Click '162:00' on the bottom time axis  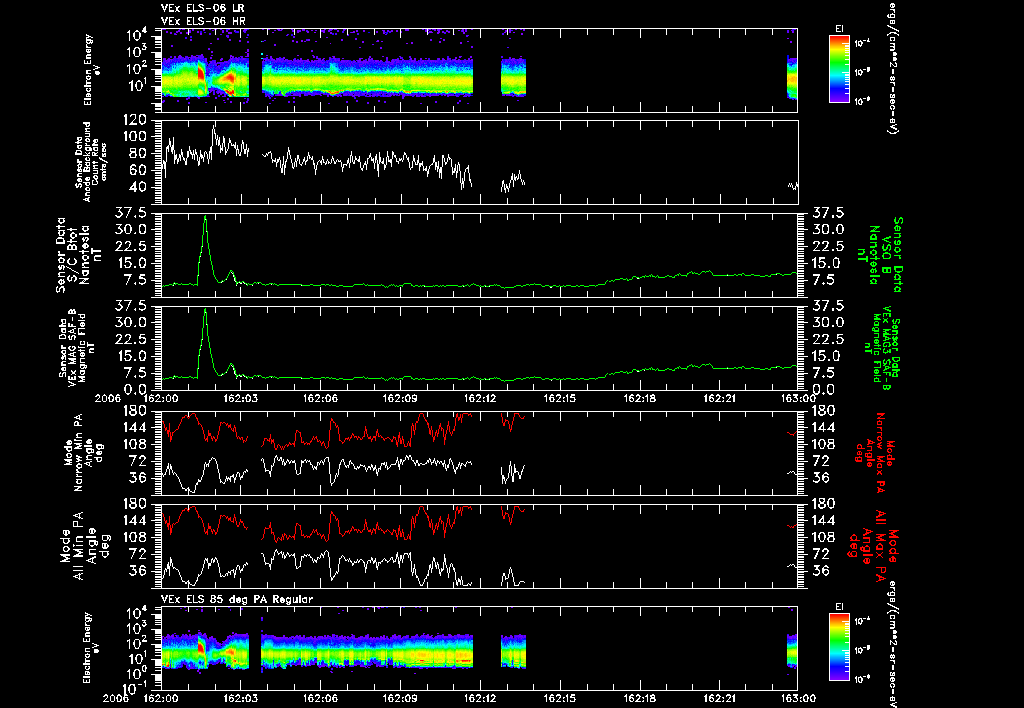(161, 698)
